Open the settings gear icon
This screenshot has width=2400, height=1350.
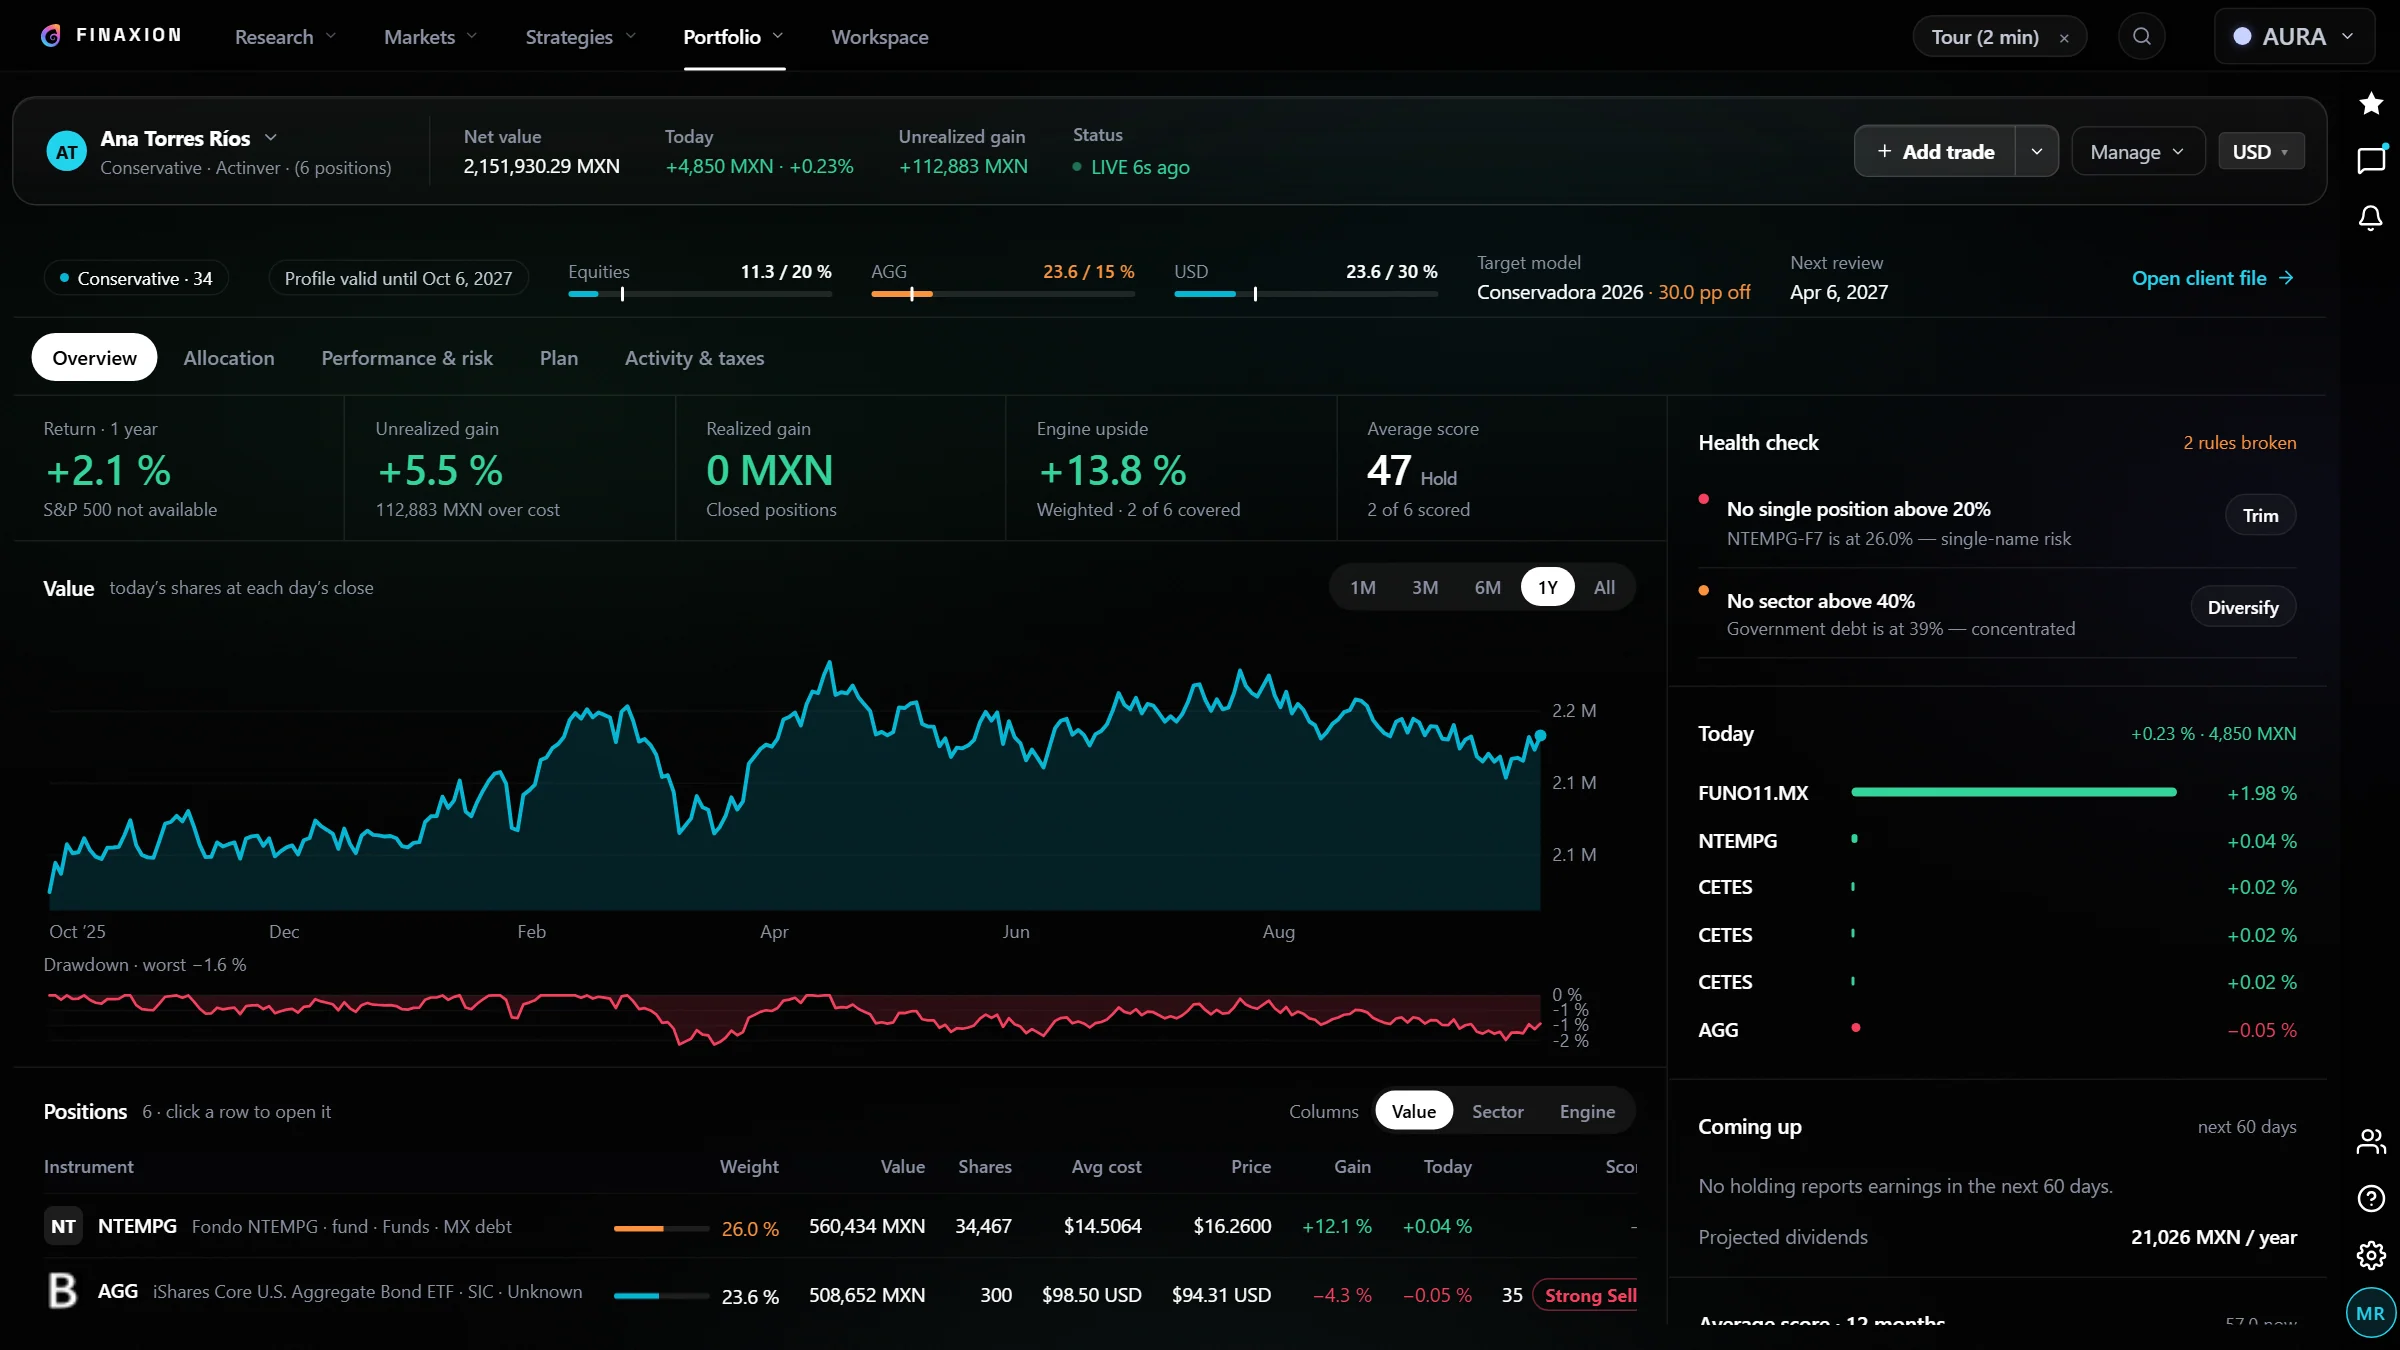click(2371, 1255)
